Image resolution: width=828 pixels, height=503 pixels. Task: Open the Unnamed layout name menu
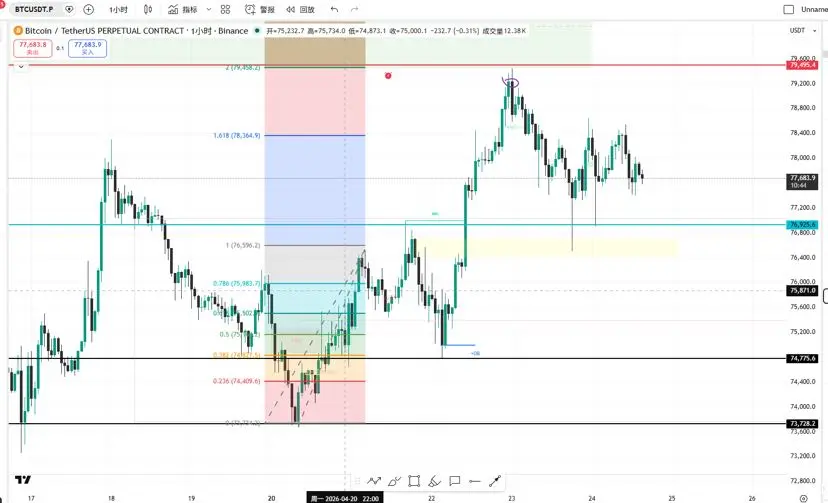pyautogui.click(x=814, y=10)
